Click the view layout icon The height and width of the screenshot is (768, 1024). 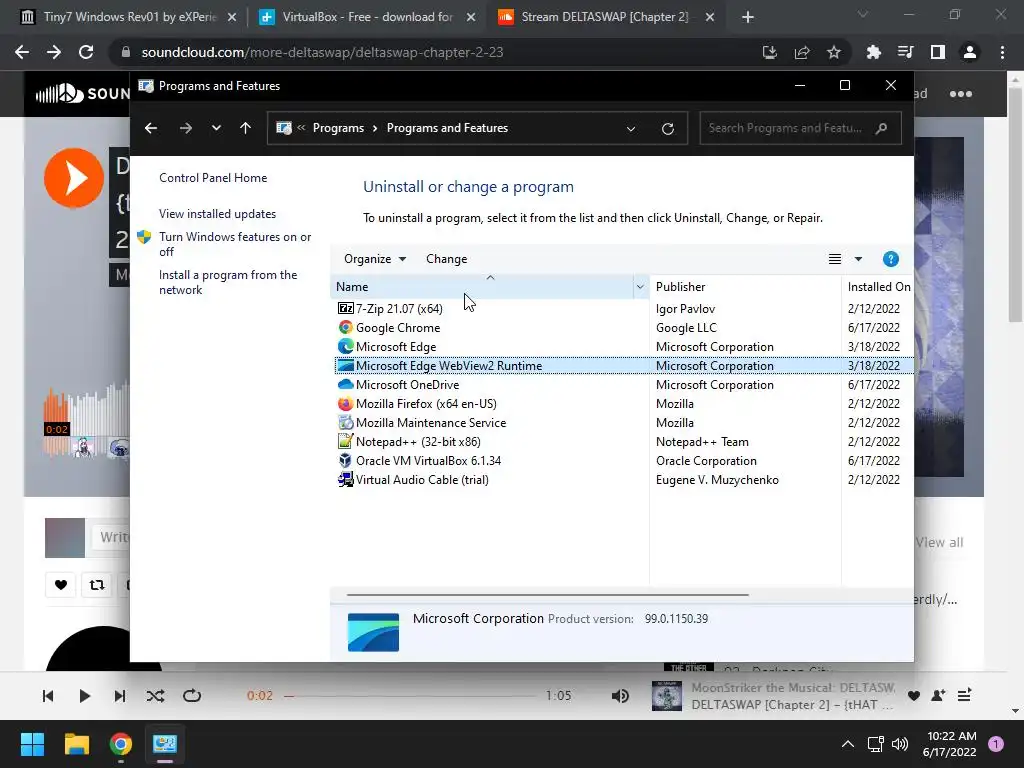pos(835,259)
